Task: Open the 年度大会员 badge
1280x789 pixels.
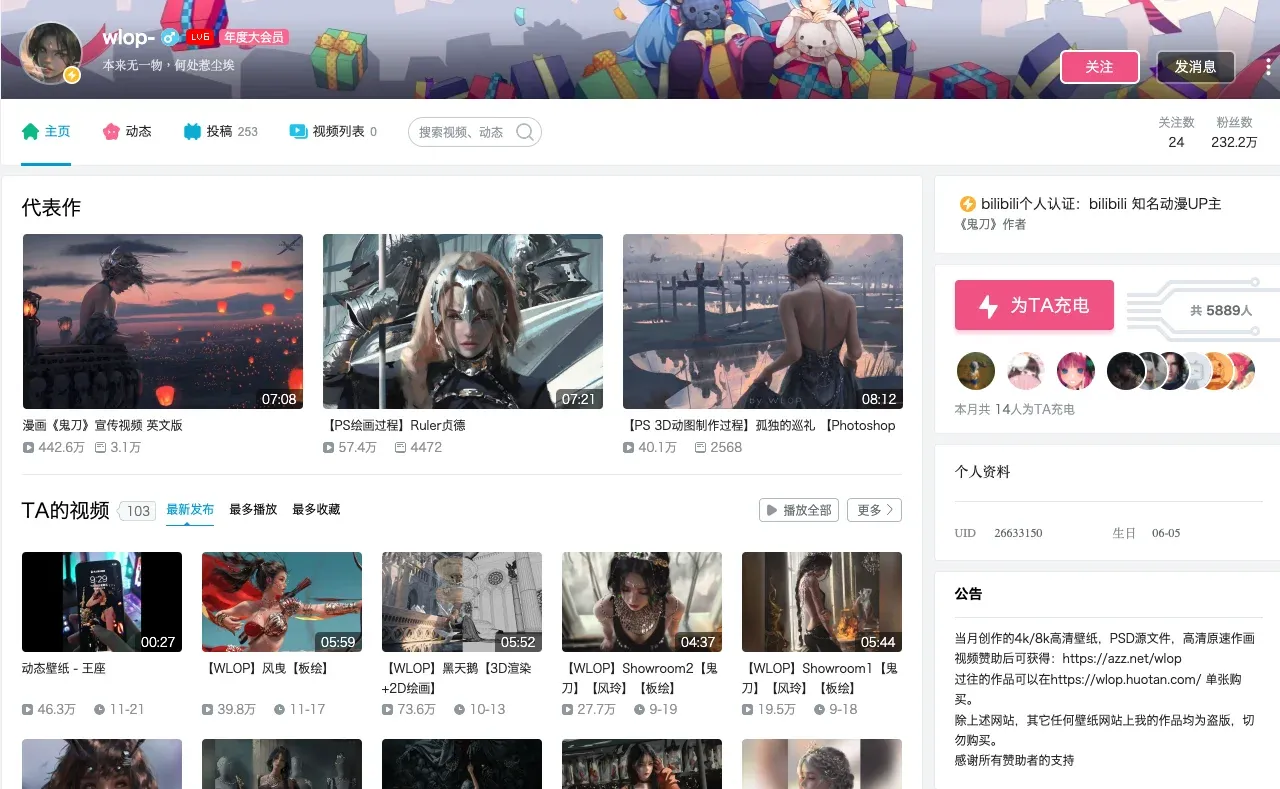Action: point(254,37)
